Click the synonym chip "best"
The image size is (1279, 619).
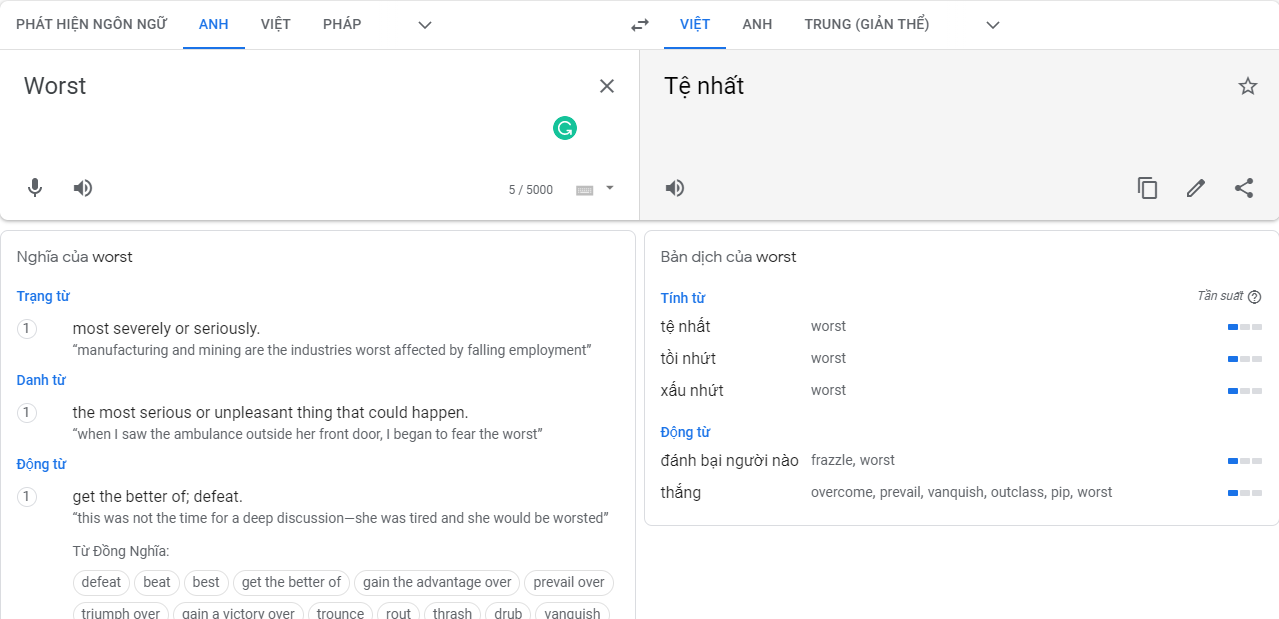pos(206,582)
